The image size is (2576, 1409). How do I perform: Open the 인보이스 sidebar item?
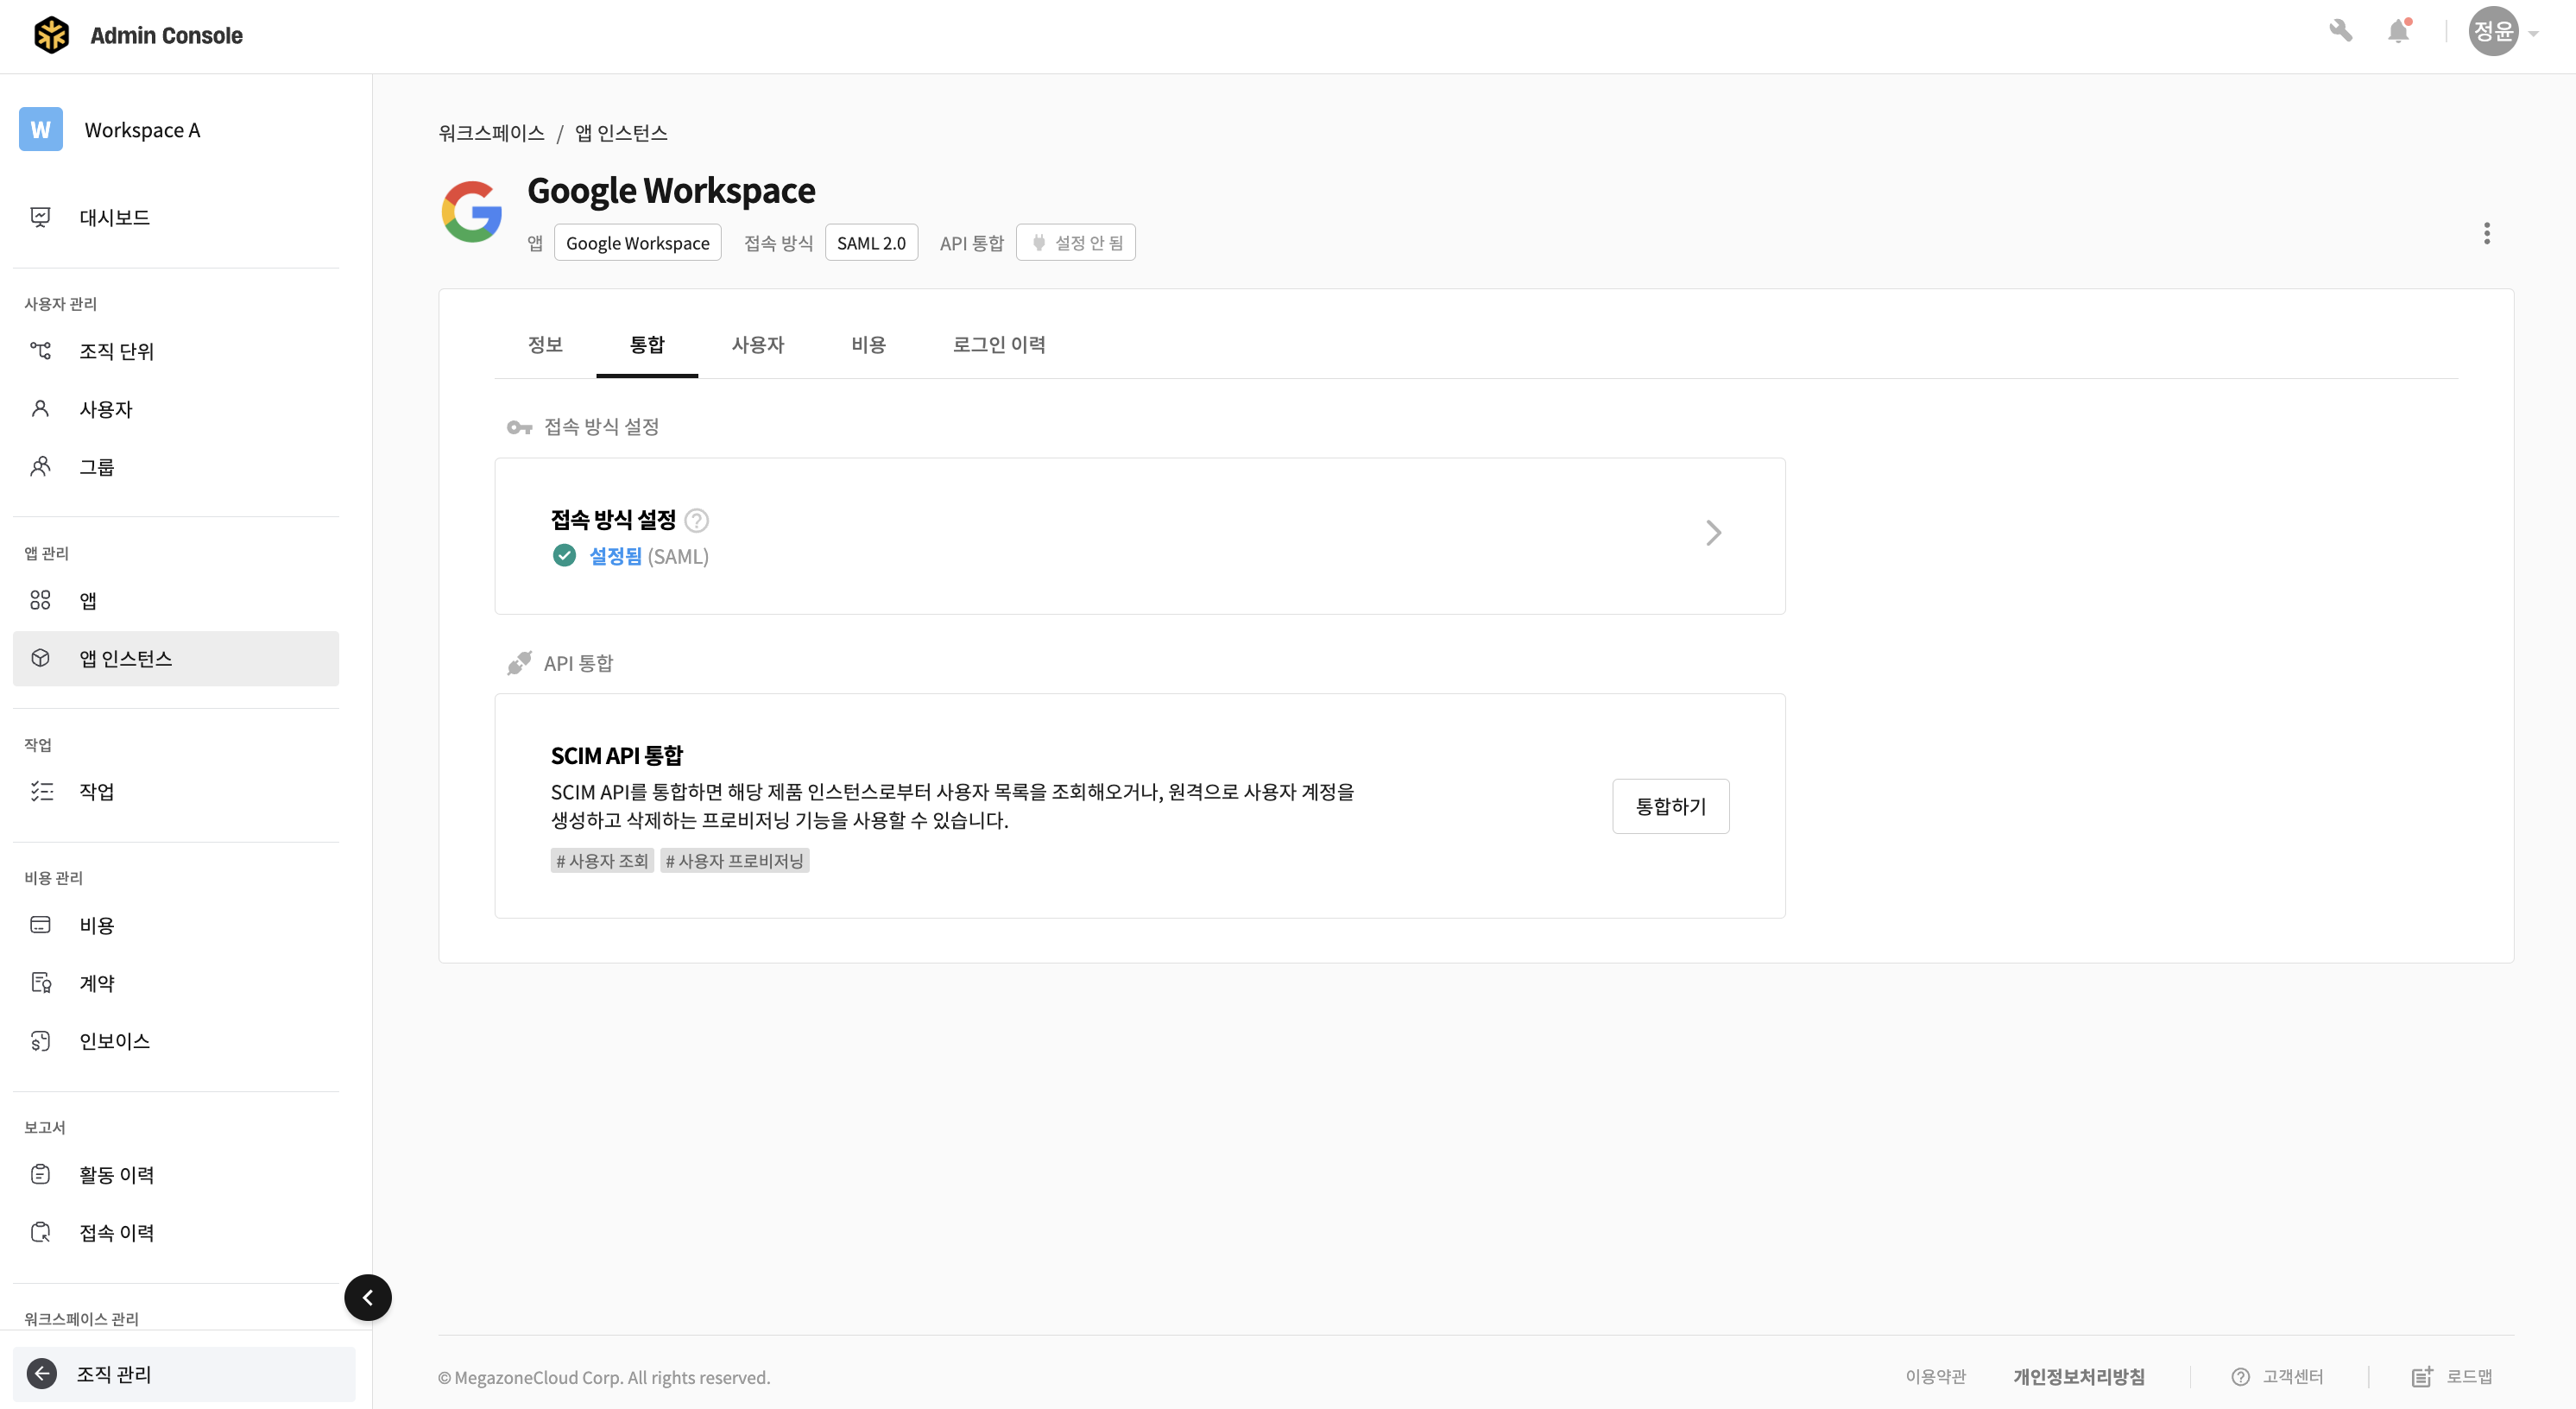[114, 1041]
